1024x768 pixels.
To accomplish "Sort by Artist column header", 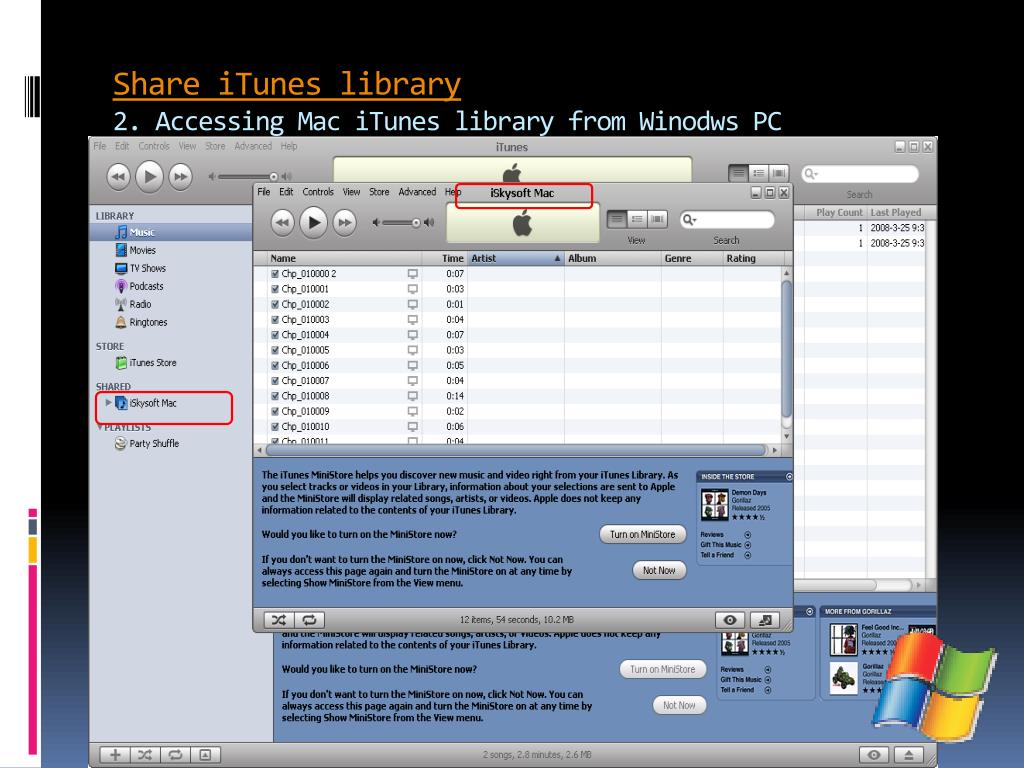I will coord(515,259).
